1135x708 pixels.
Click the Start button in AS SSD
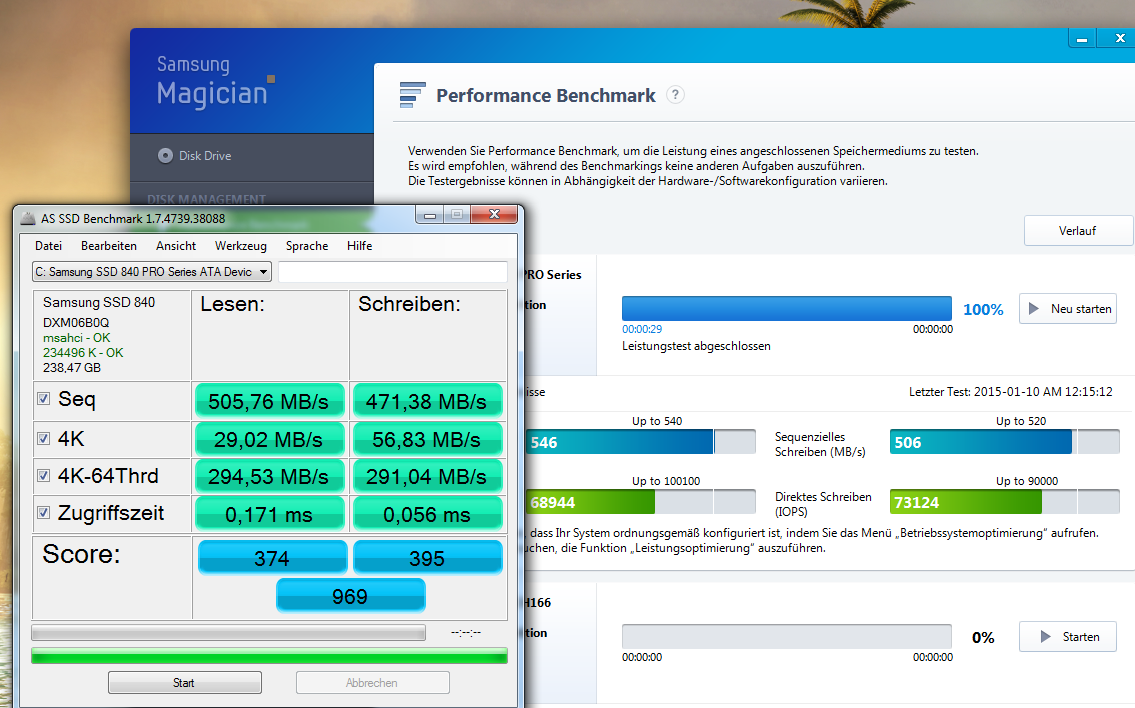(185, 683)
